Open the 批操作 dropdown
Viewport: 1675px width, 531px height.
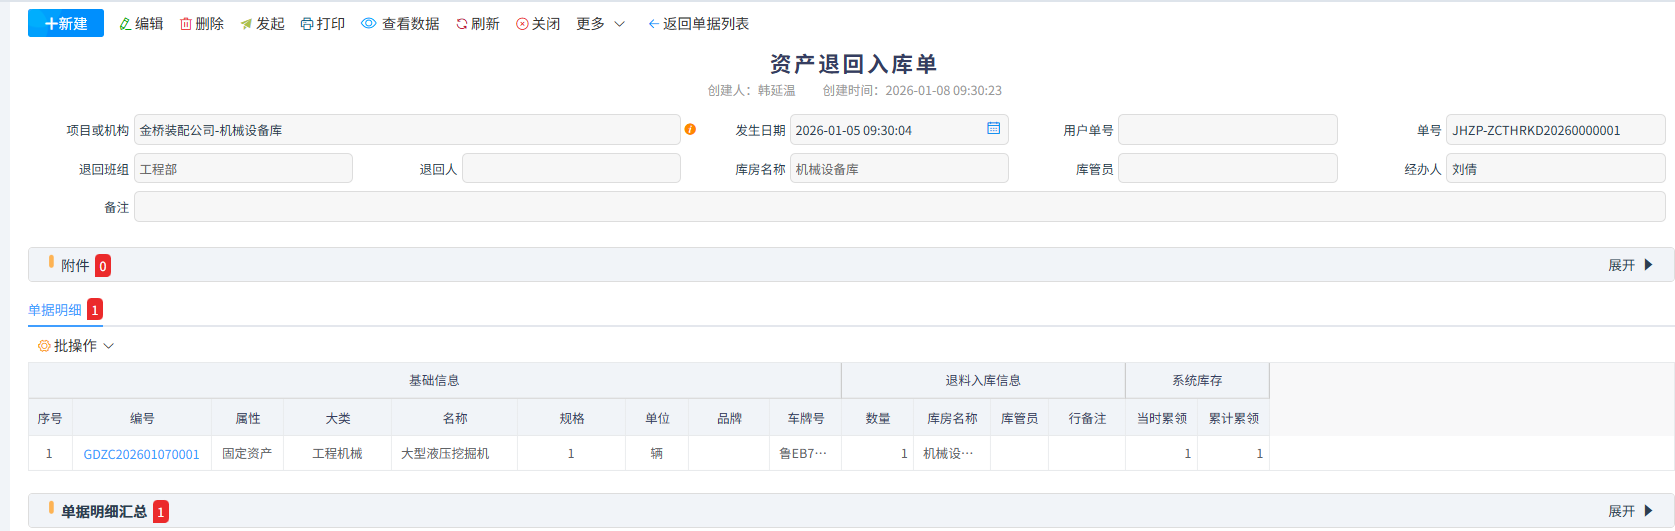tap(76, 346)
